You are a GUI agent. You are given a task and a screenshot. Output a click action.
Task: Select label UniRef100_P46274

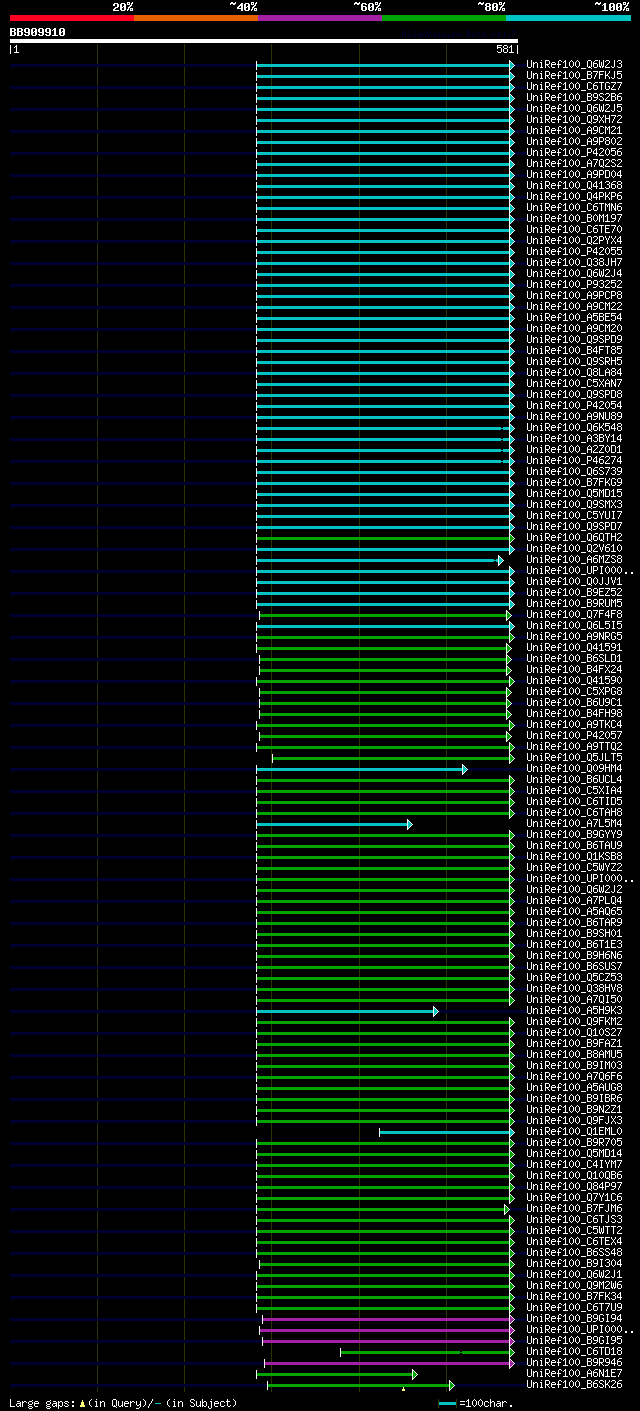pos(574,460)
